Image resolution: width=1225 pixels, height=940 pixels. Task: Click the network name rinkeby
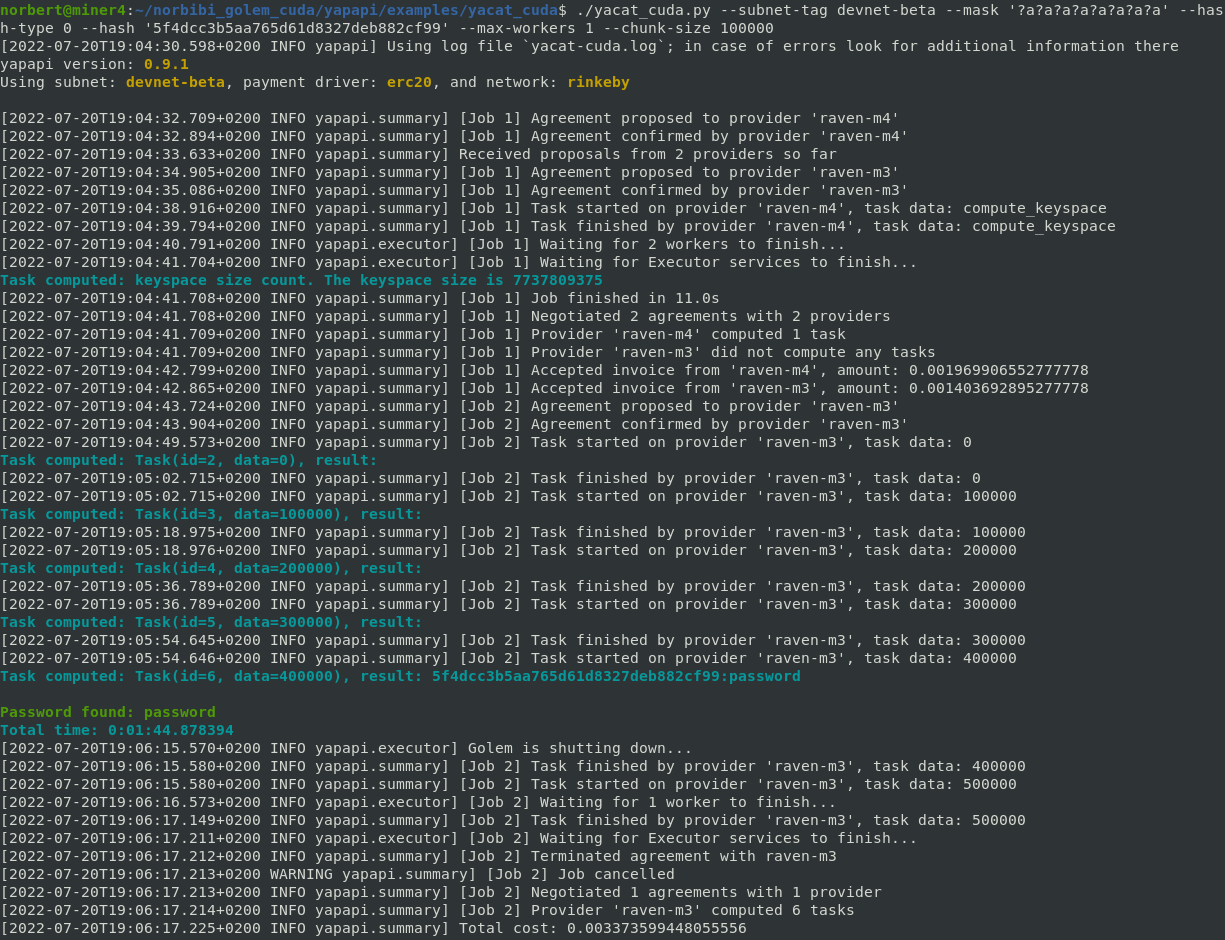[x=598, y=82]
